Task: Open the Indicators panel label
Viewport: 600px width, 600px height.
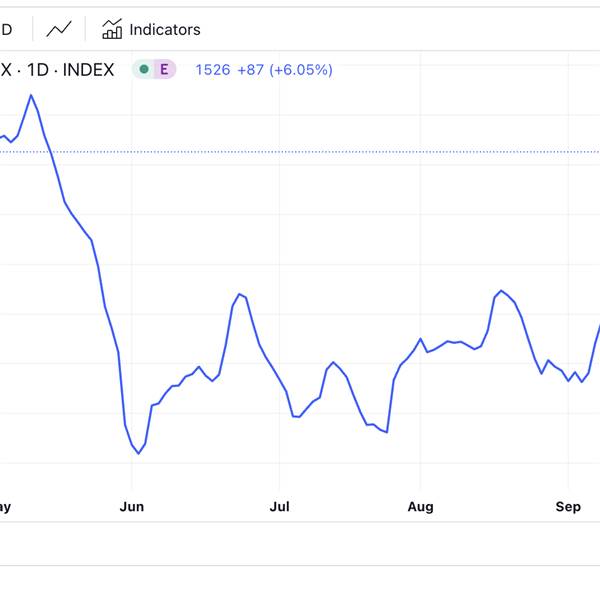Action: point(165,29)
